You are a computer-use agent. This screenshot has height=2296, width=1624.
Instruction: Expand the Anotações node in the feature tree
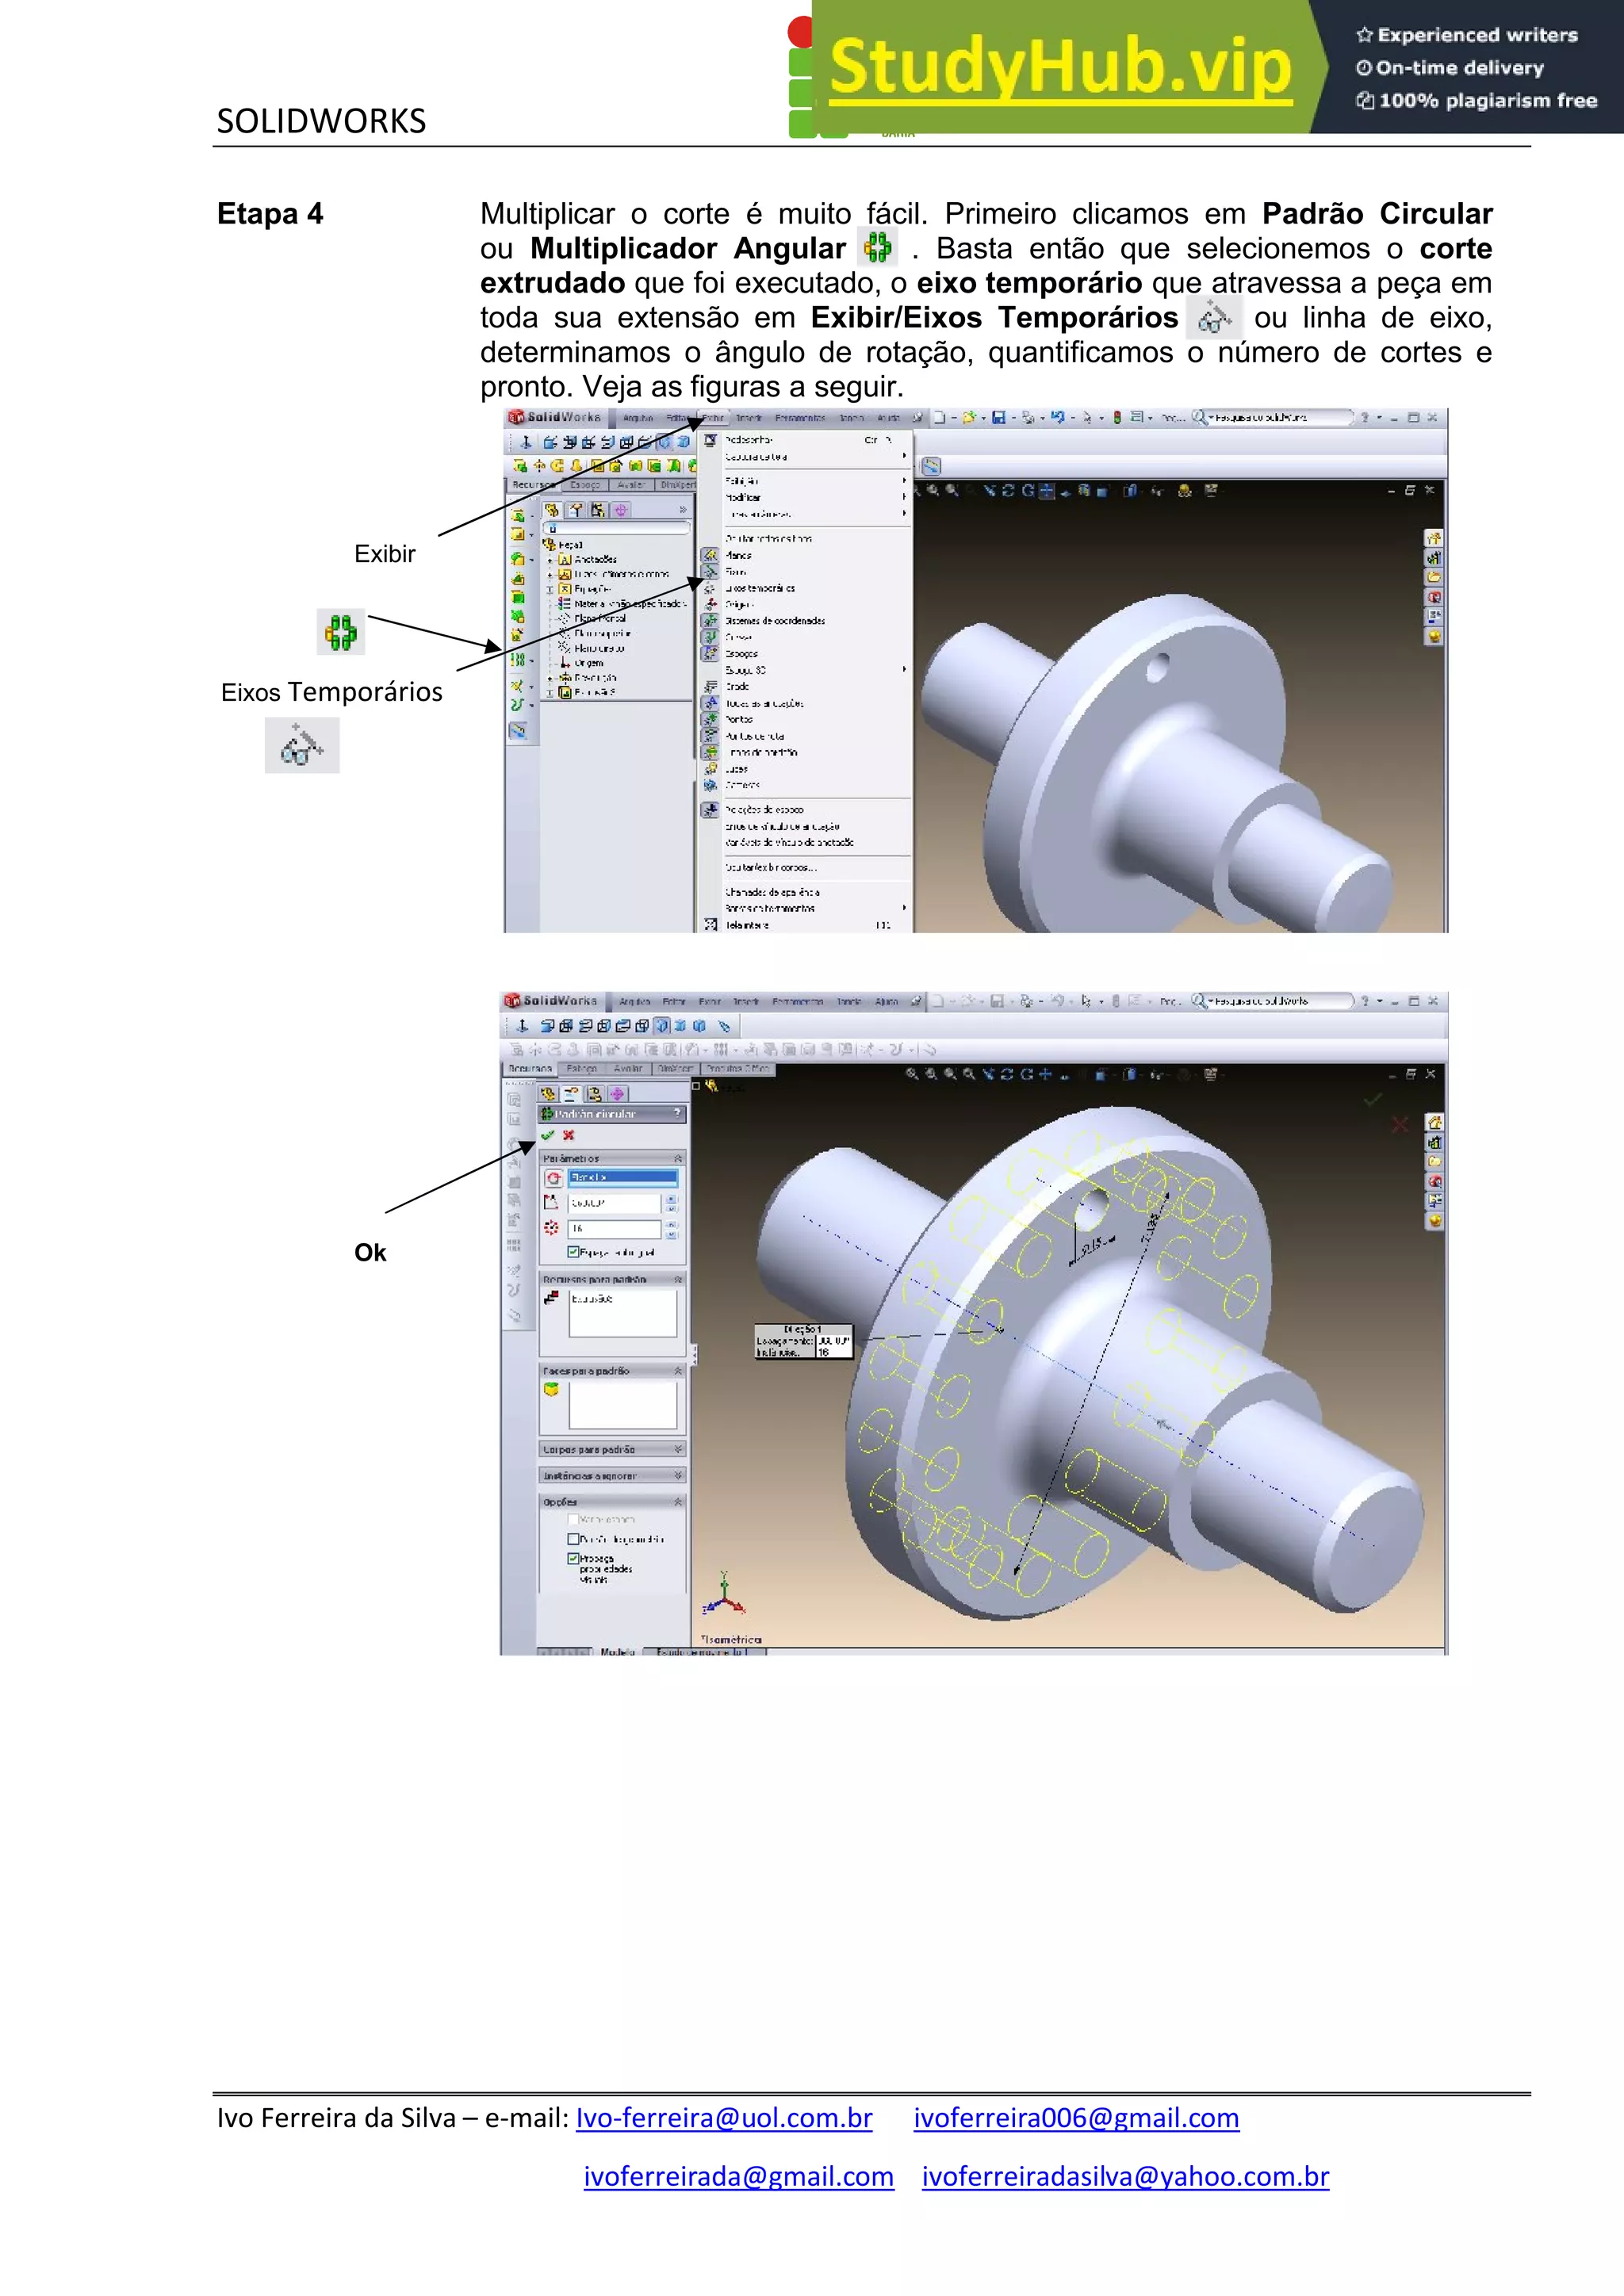[x=550, y=560]
